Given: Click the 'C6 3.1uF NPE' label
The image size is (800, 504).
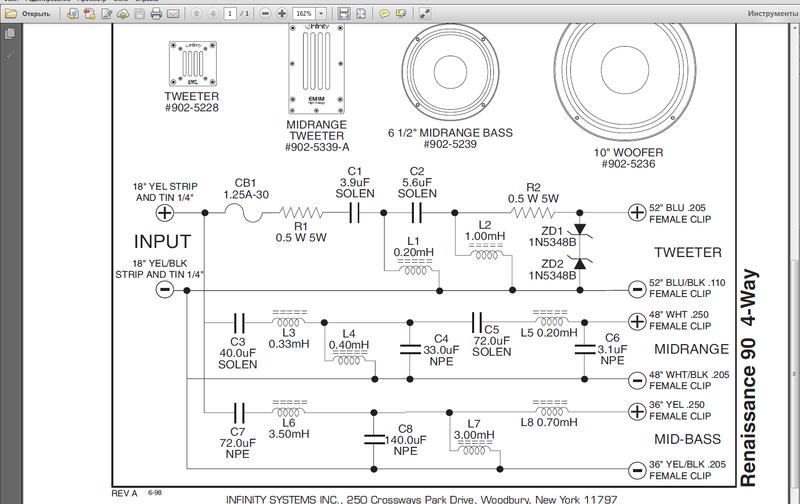Looking at the screenshot, I should coord(612,349).
